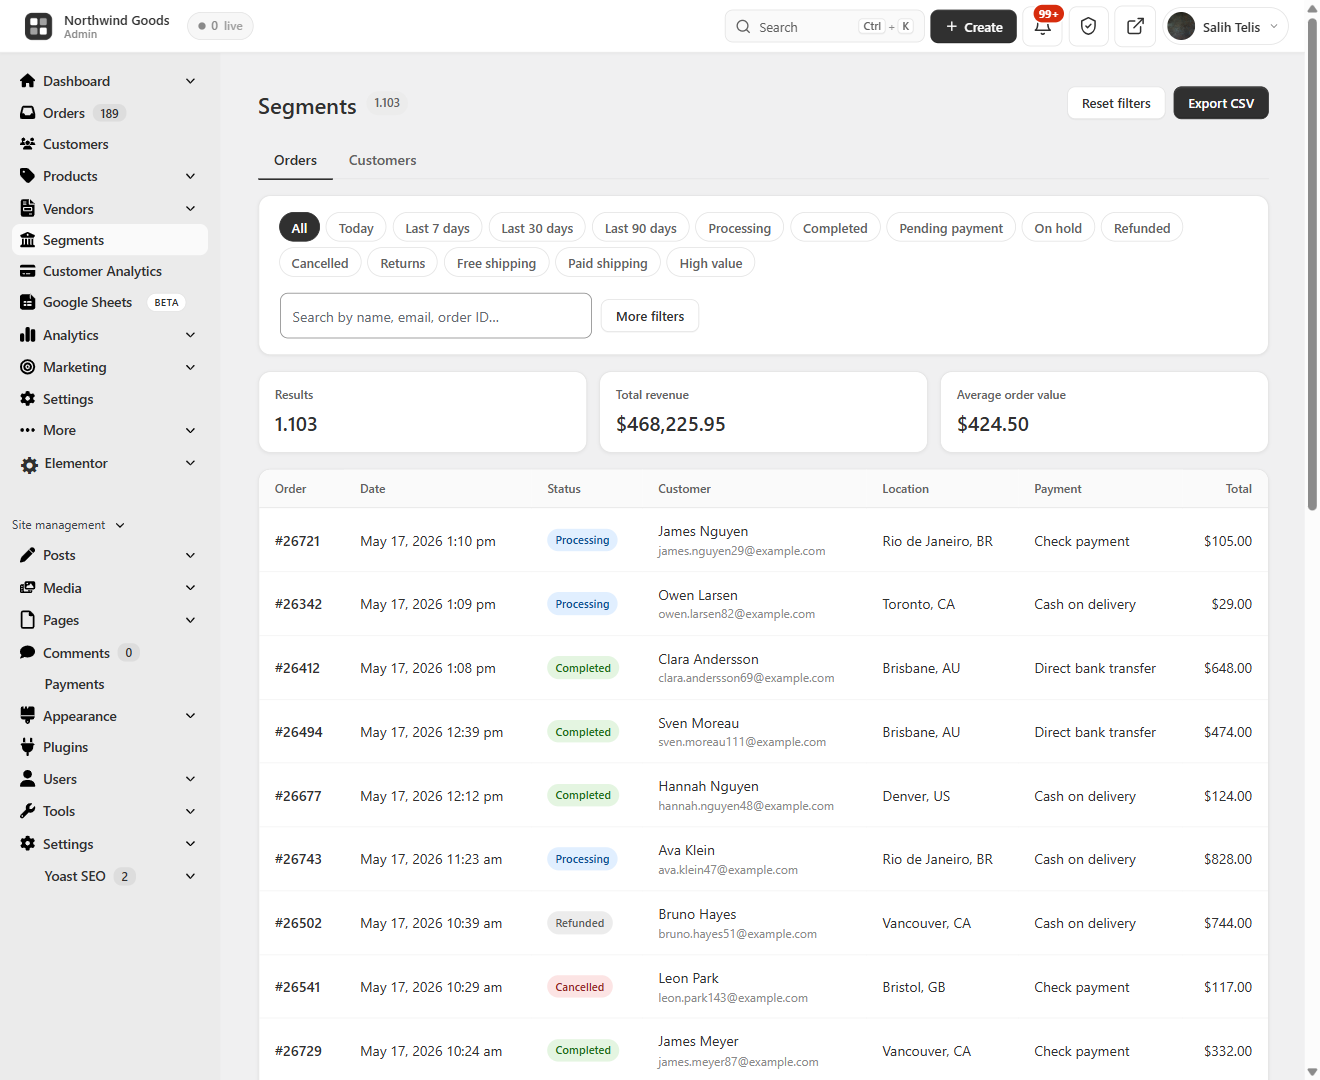Click the Products tag icon
The image size is (1320, 1080).
point(28,176)
